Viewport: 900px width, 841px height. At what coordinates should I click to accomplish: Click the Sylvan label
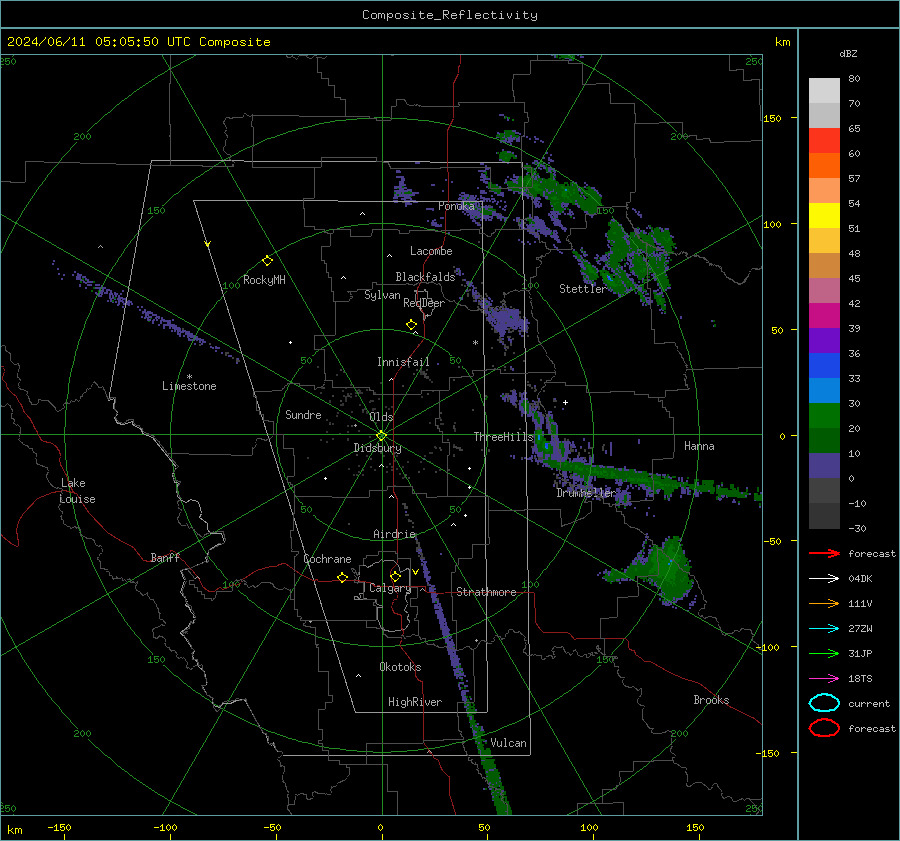pyautogui.click(x=382, y=295)
